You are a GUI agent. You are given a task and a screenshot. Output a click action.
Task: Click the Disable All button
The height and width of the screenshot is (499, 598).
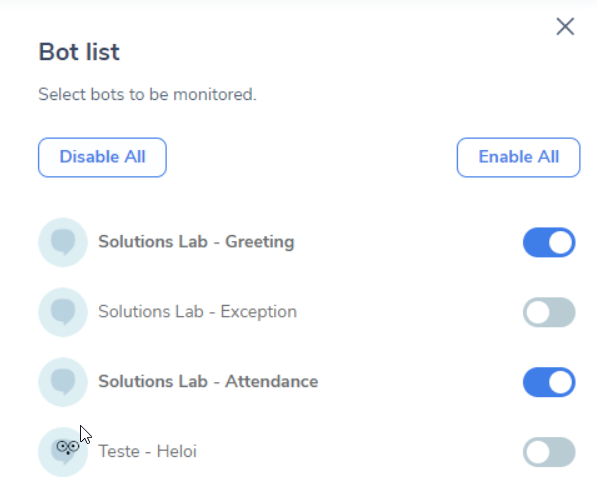102,157
